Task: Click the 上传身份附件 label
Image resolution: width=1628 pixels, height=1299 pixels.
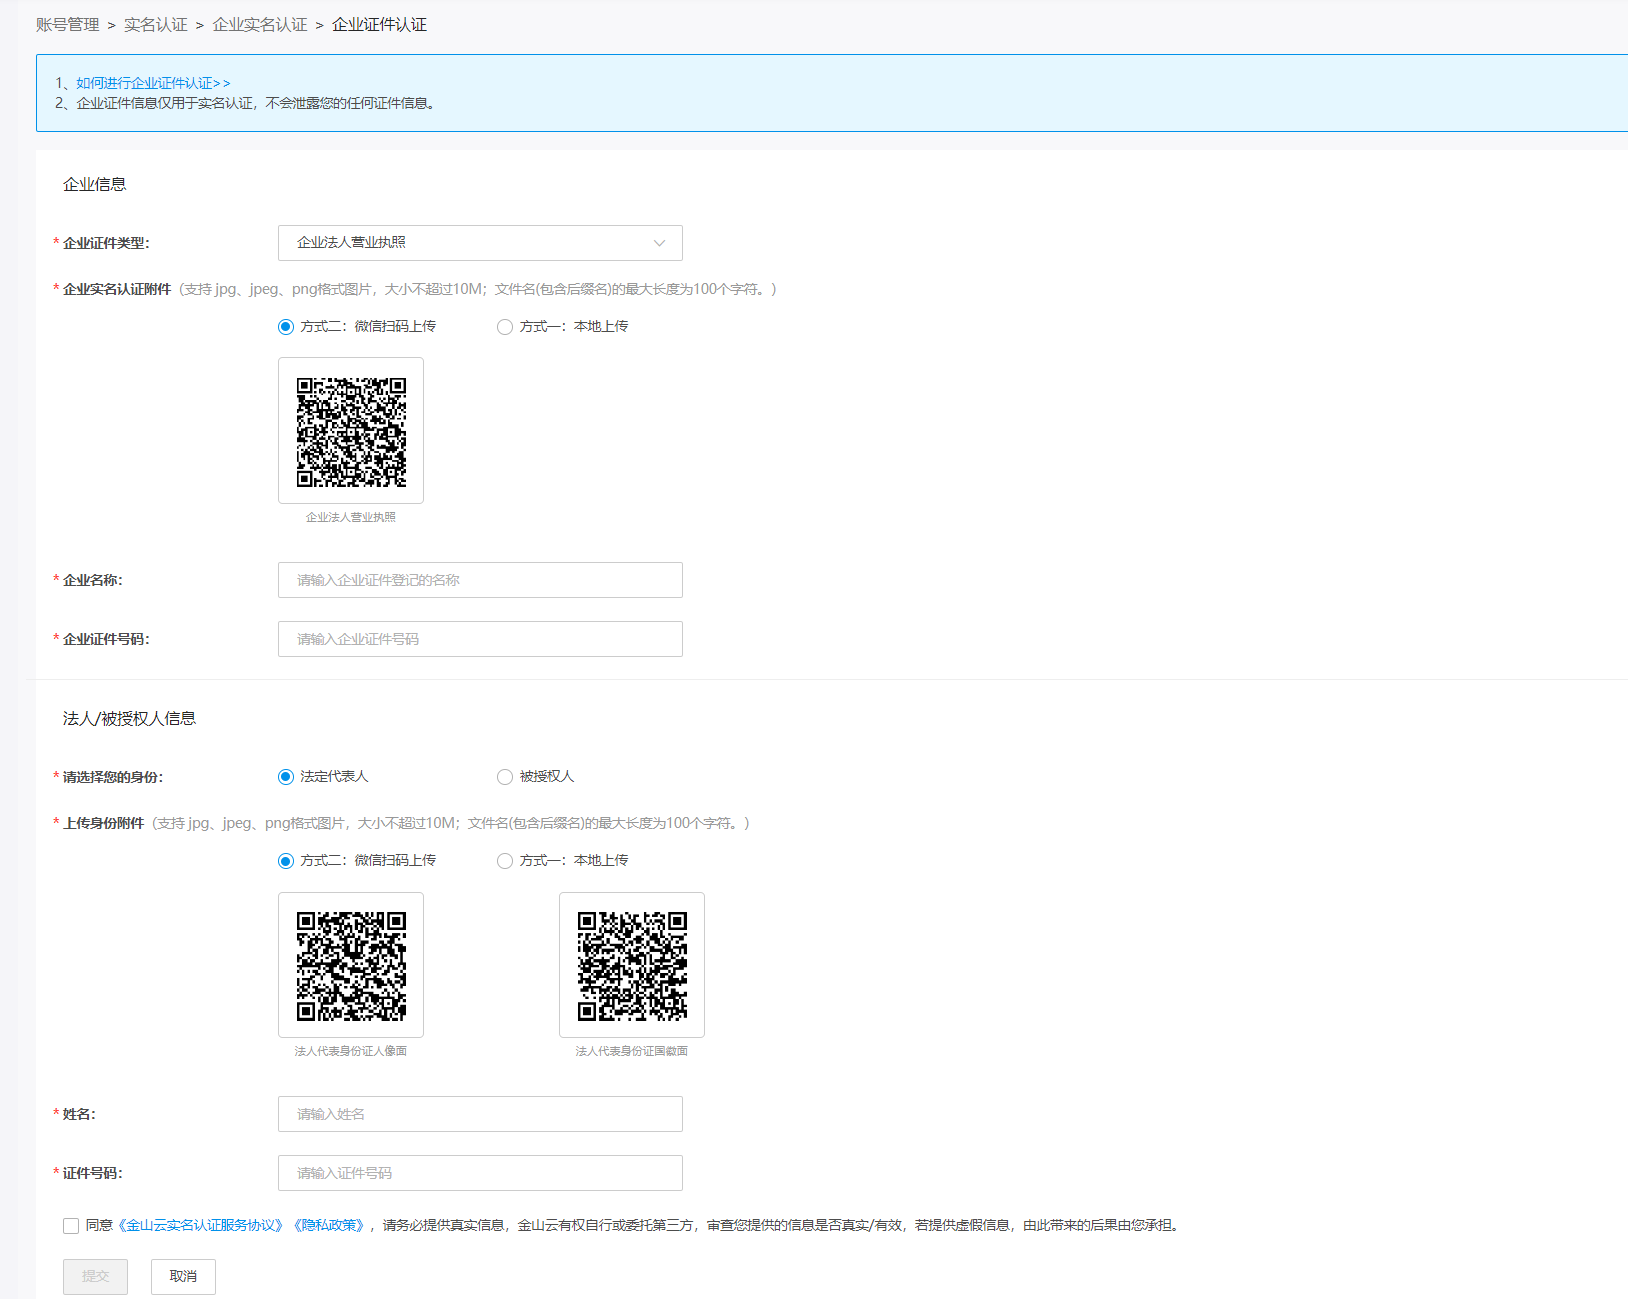Action: click(x=104, y=823)
